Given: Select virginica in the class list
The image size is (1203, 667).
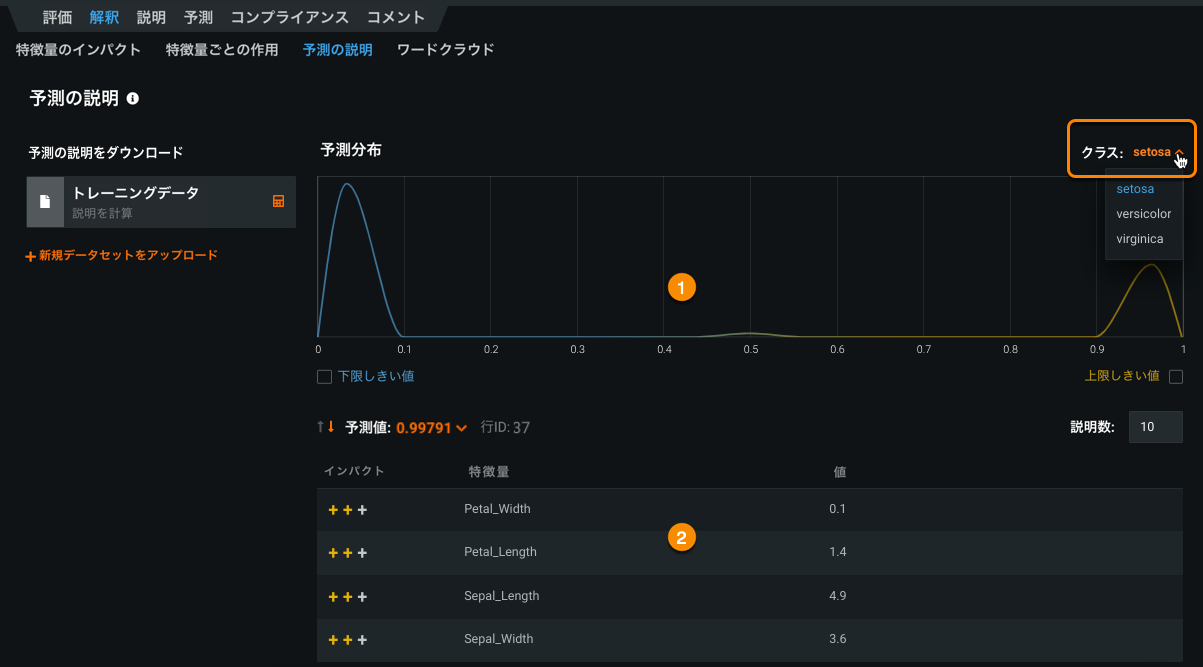Looking at the screenshot, I should tap(1139, 239).
